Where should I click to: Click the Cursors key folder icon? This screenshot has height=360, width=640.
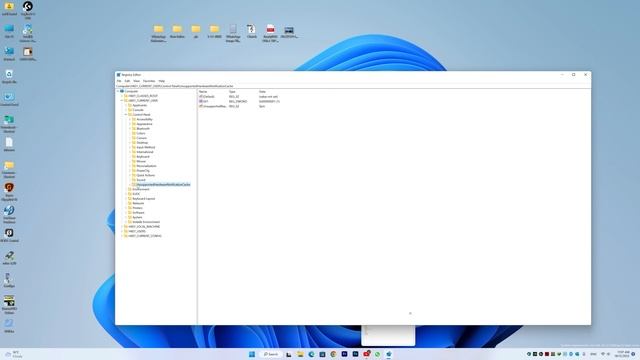(x=134, y=138)
